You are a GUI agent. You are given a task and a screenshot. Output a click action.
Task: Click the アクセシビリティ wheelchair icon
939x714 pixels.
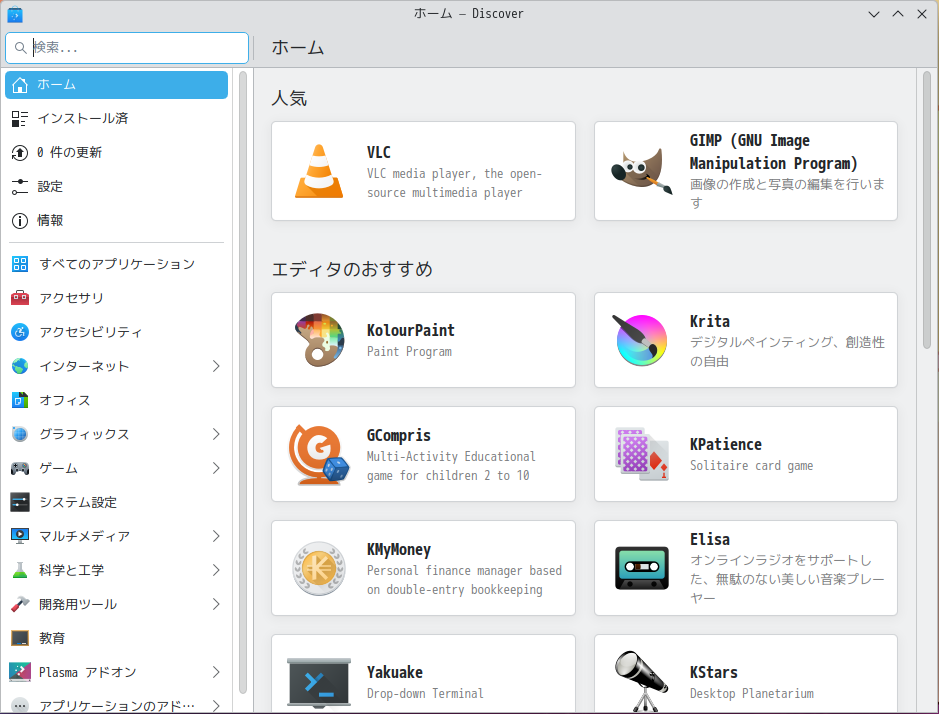point(20,332)
